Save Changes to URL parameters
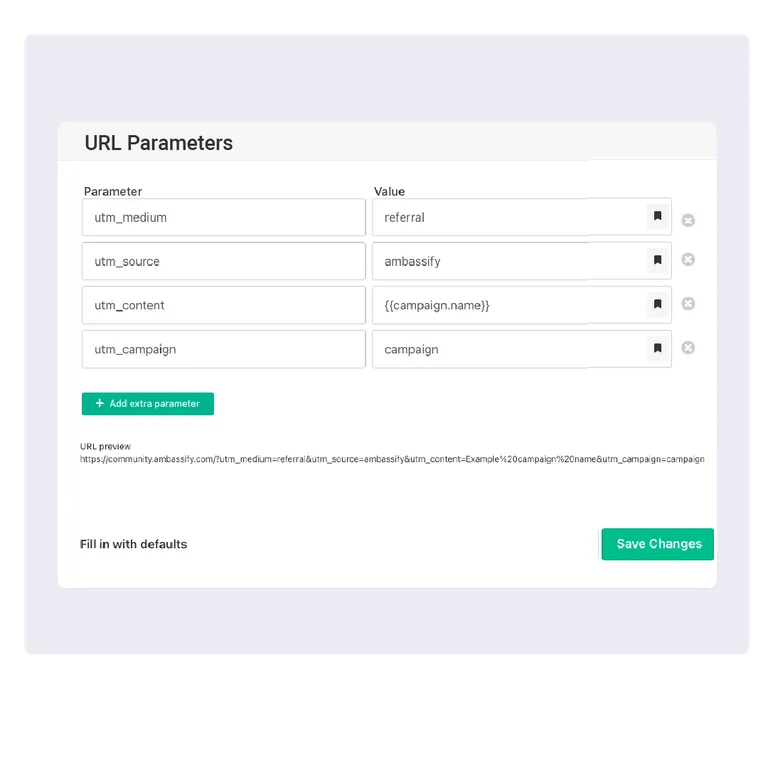 pyautogui.click(x=658, y=544)
